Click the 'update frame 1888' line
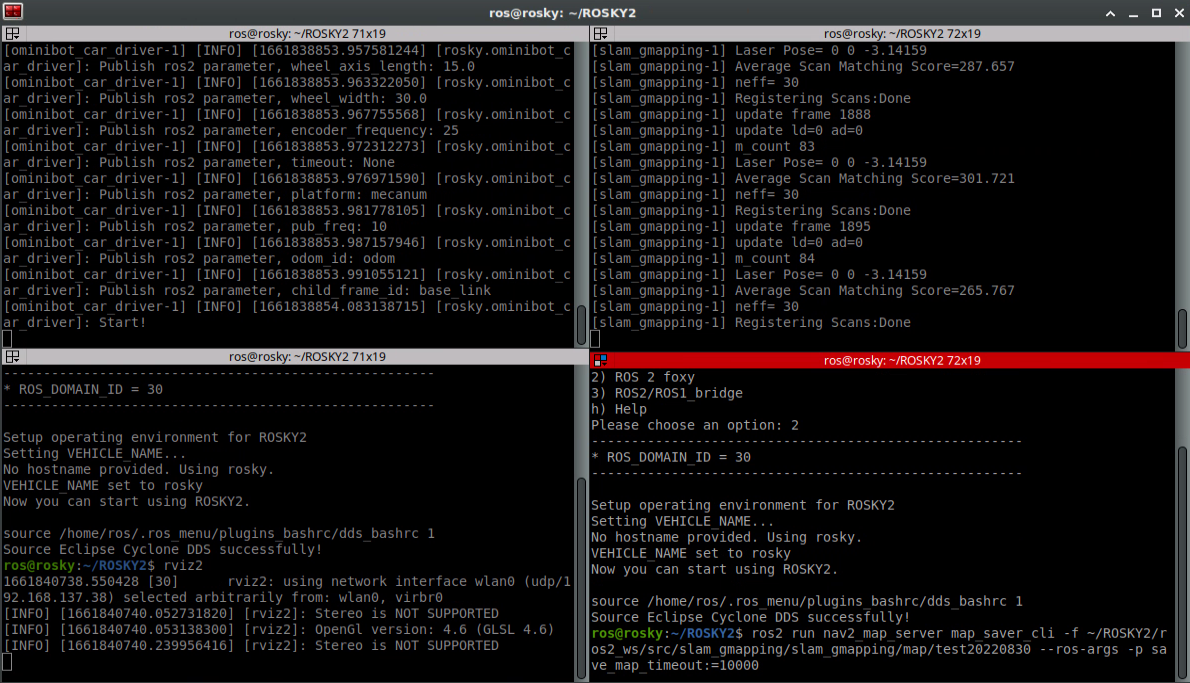The image size is (1190, 683). [x=731, y=115]
